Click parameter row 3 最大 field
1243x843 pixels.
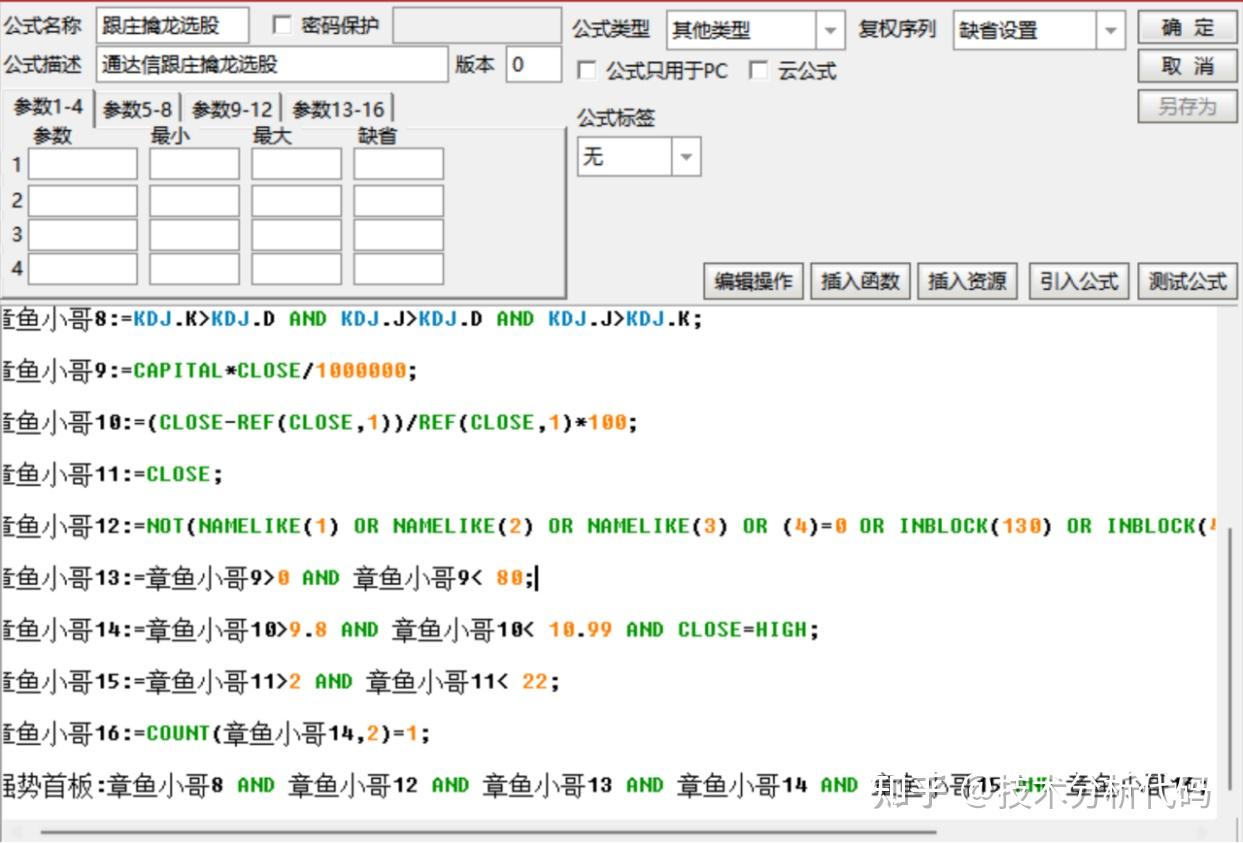coord(297,234)
